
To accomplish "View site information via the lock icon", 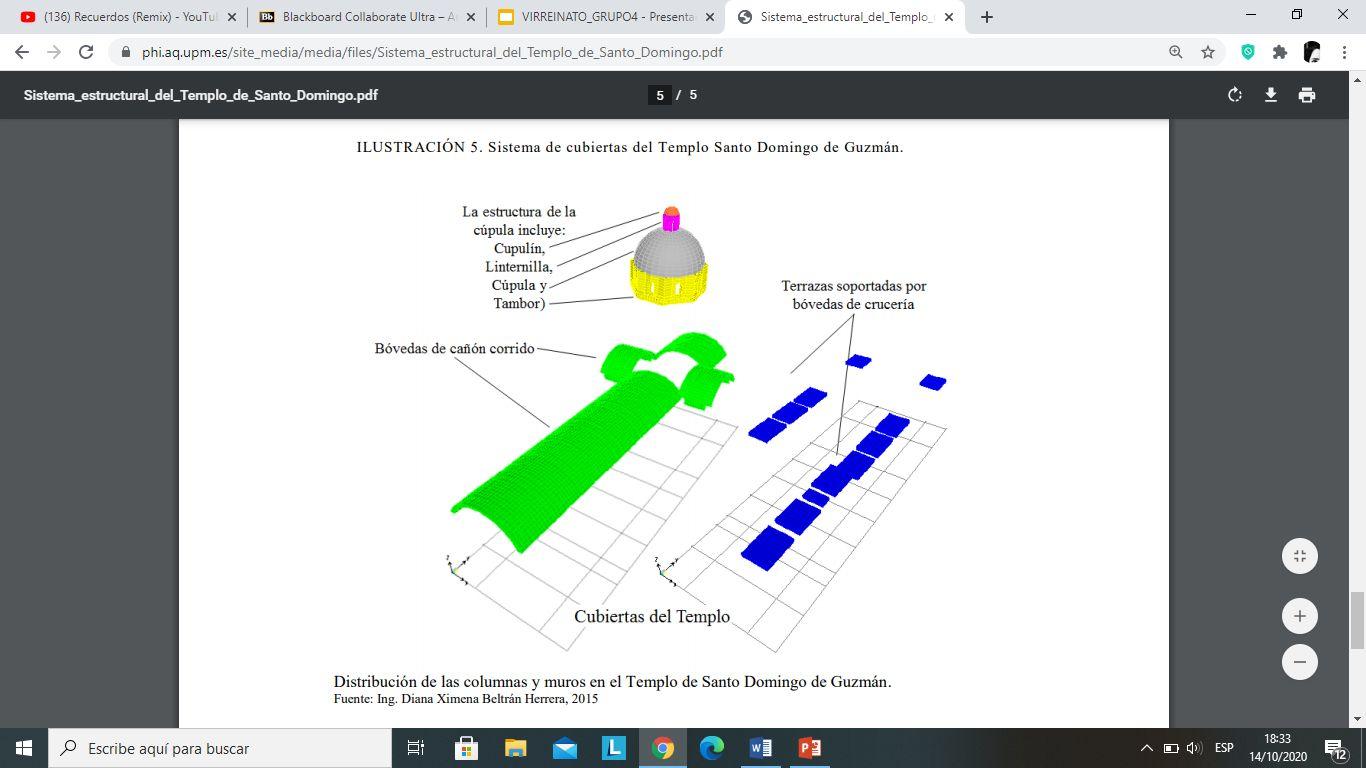I will point(125,52).
